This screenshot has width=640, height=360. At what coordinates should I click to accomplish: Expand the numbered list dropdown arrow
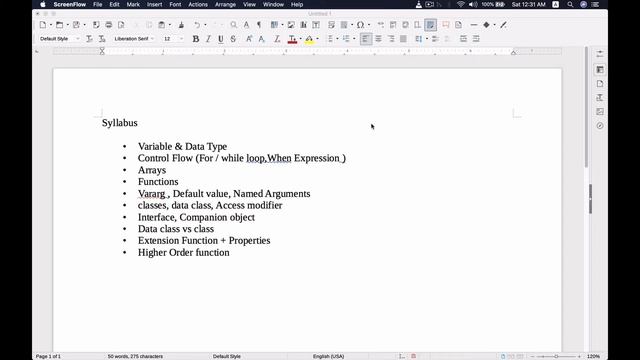[354, 39]
